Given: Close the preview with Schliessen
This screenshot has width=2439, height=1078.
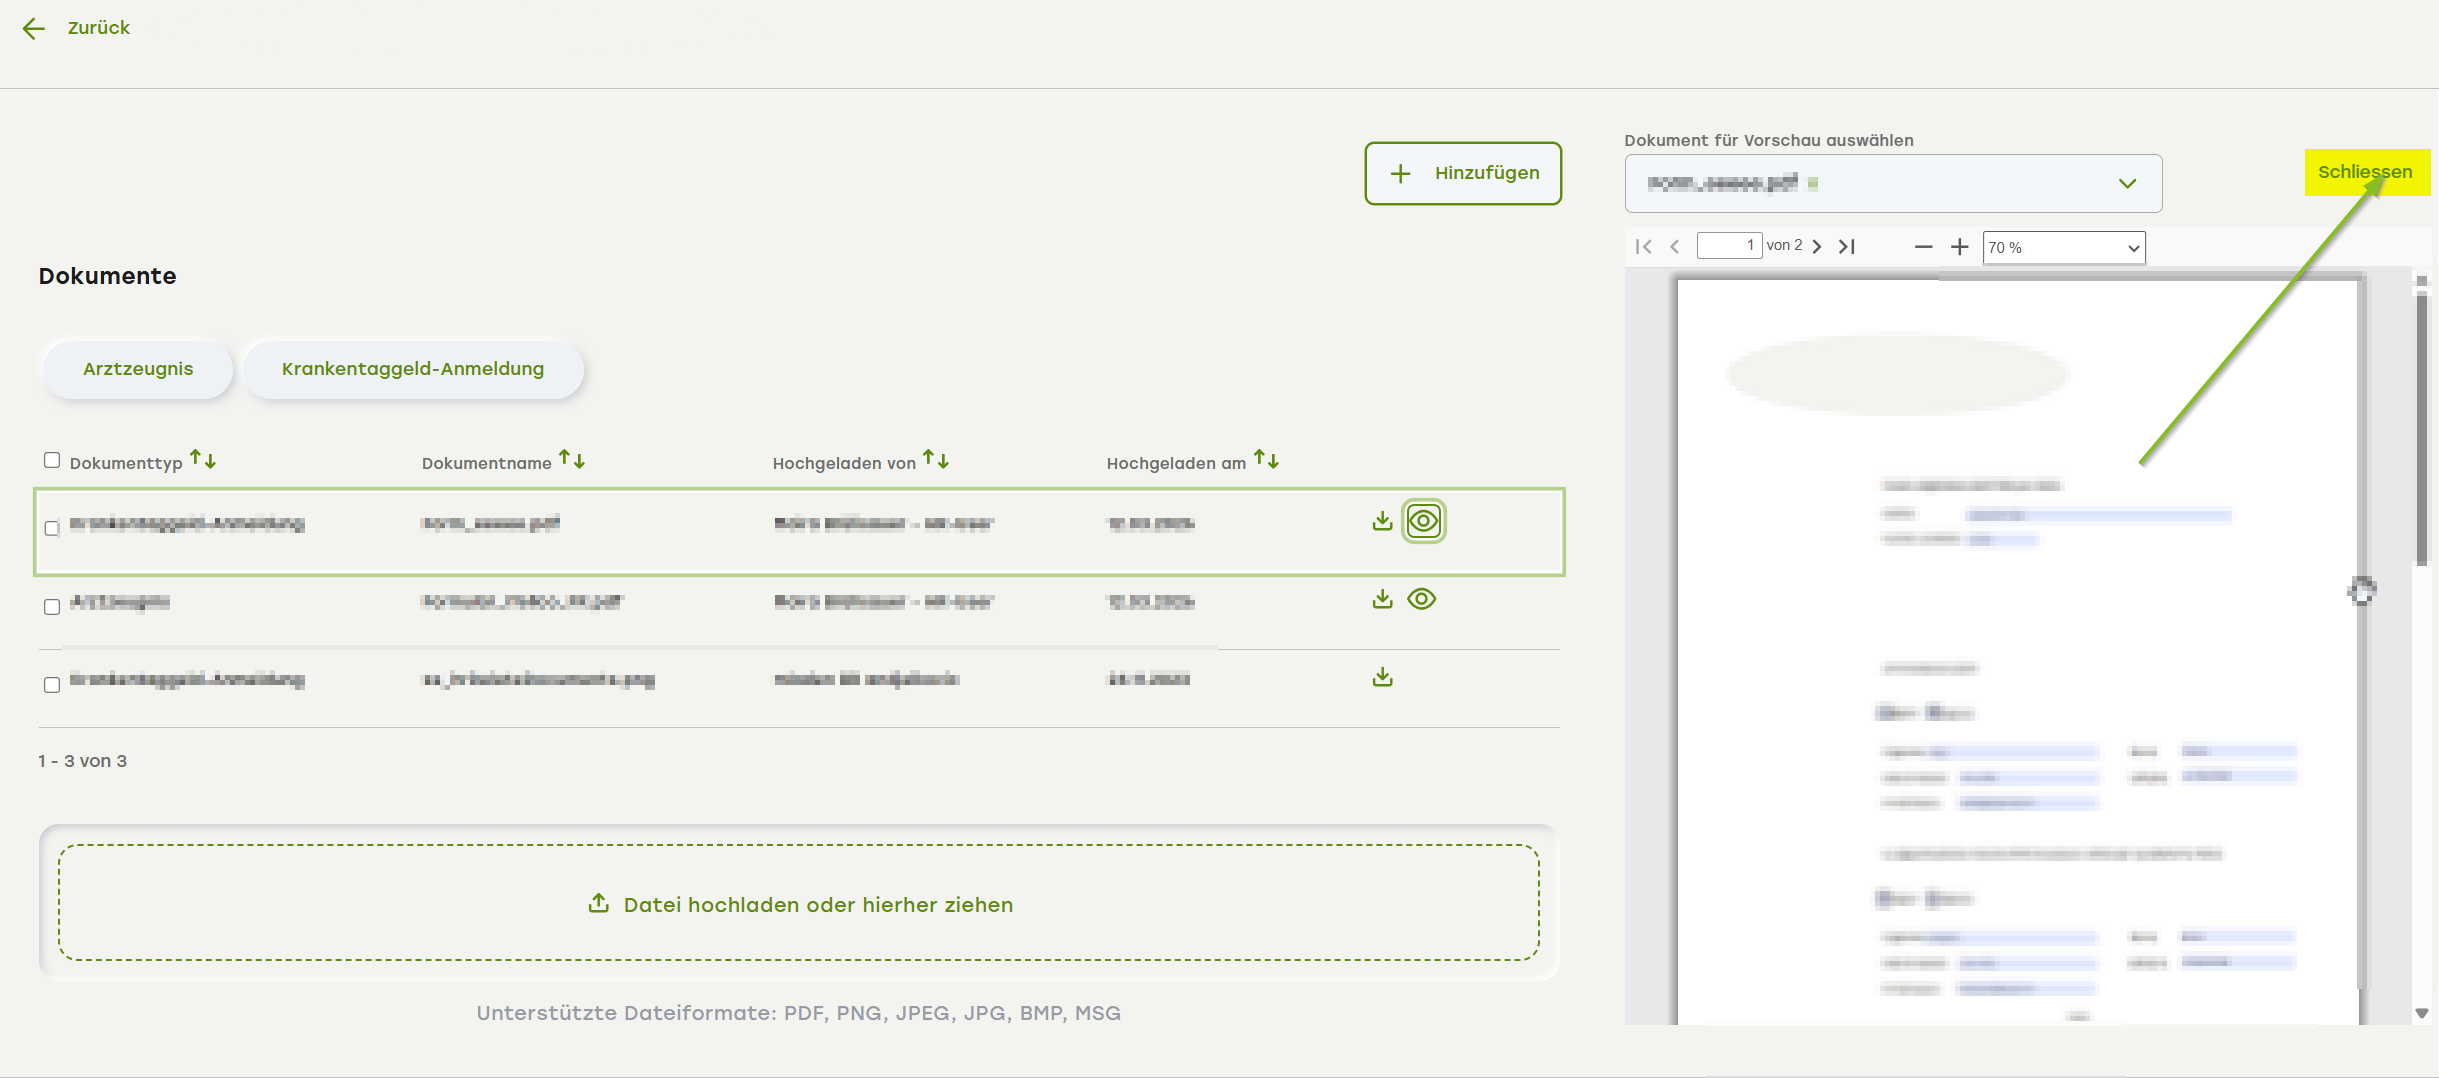Looking at the screenshot, I should (x=2365, y=172).
